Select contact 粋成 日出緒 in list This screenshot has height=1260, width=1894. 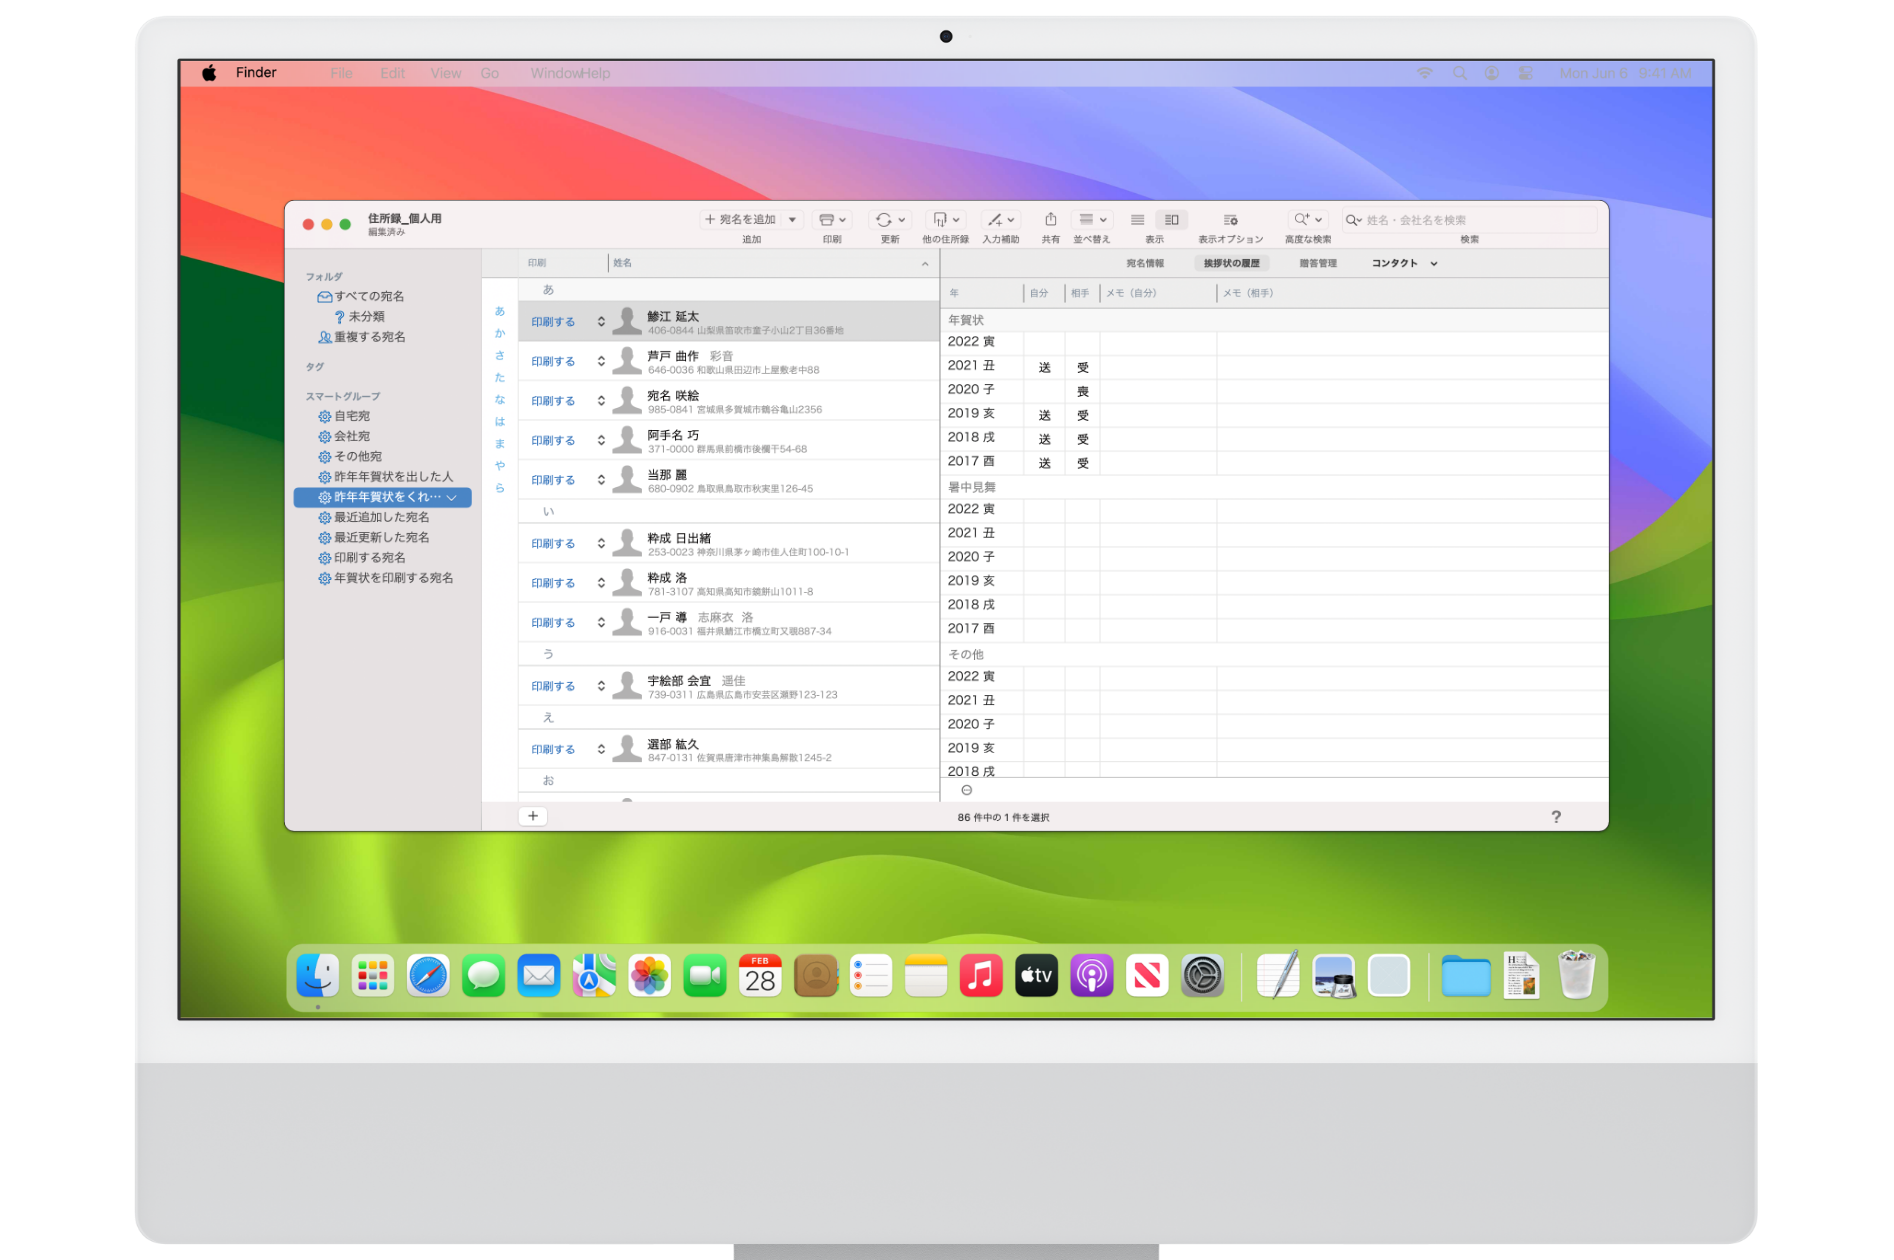[728, 544]
